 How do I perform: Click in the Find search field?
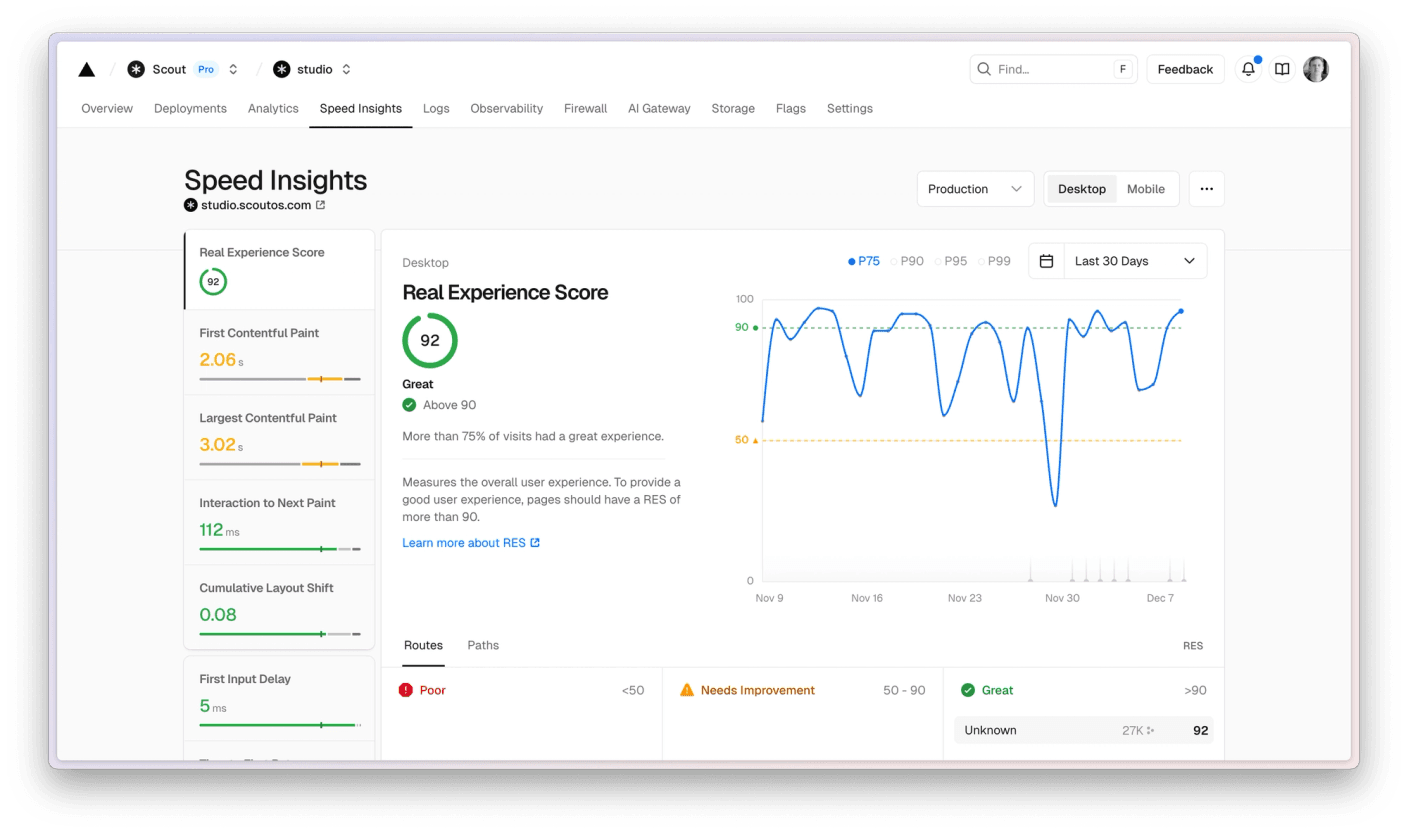[x=1054, y=69]
